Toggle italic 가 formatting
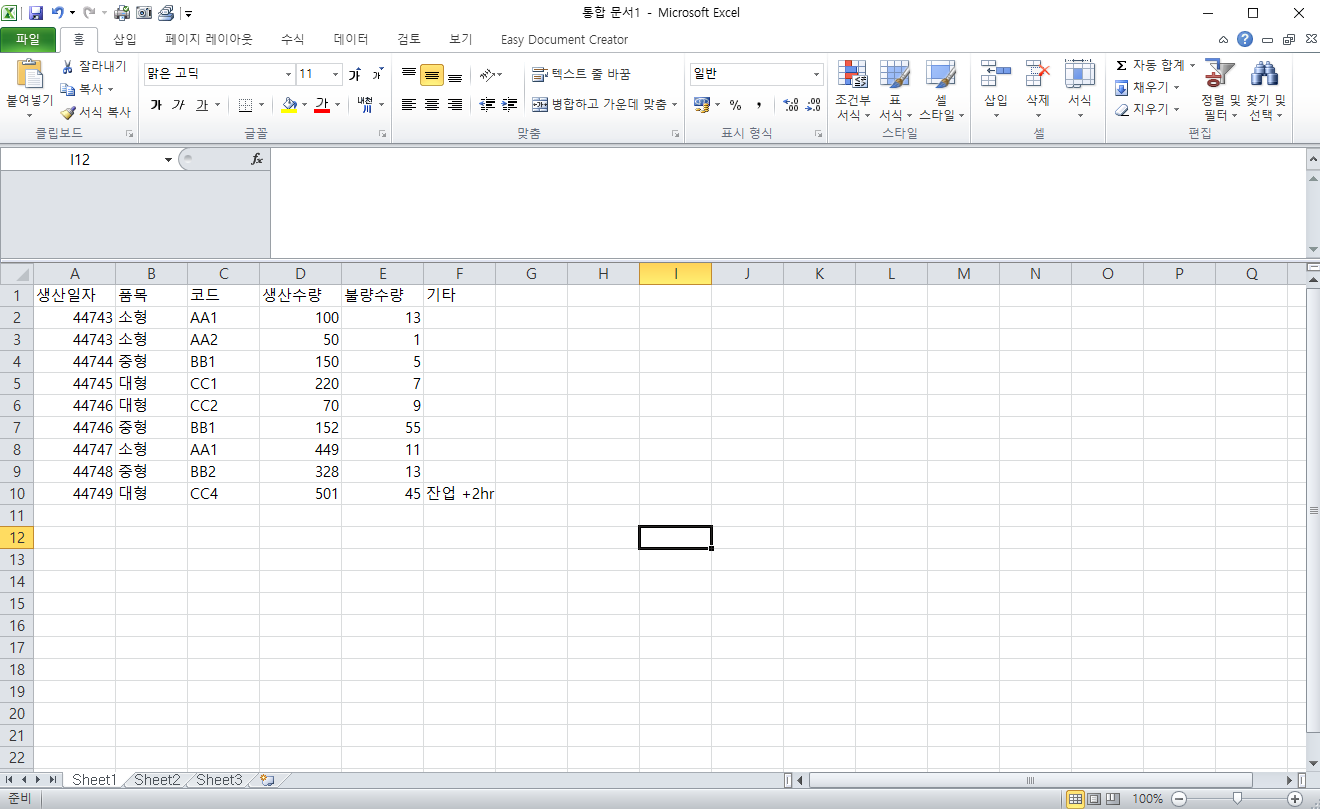Screen dimensions: 1320x809 click(178, 104)
